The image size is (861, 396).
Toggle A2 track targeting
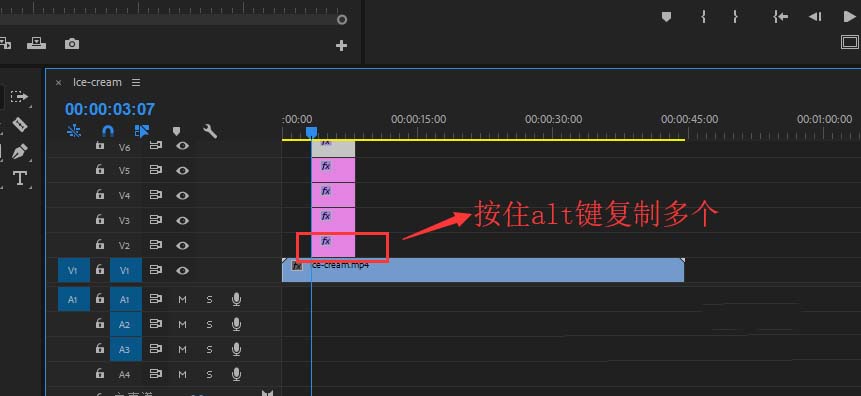point(125,325)
